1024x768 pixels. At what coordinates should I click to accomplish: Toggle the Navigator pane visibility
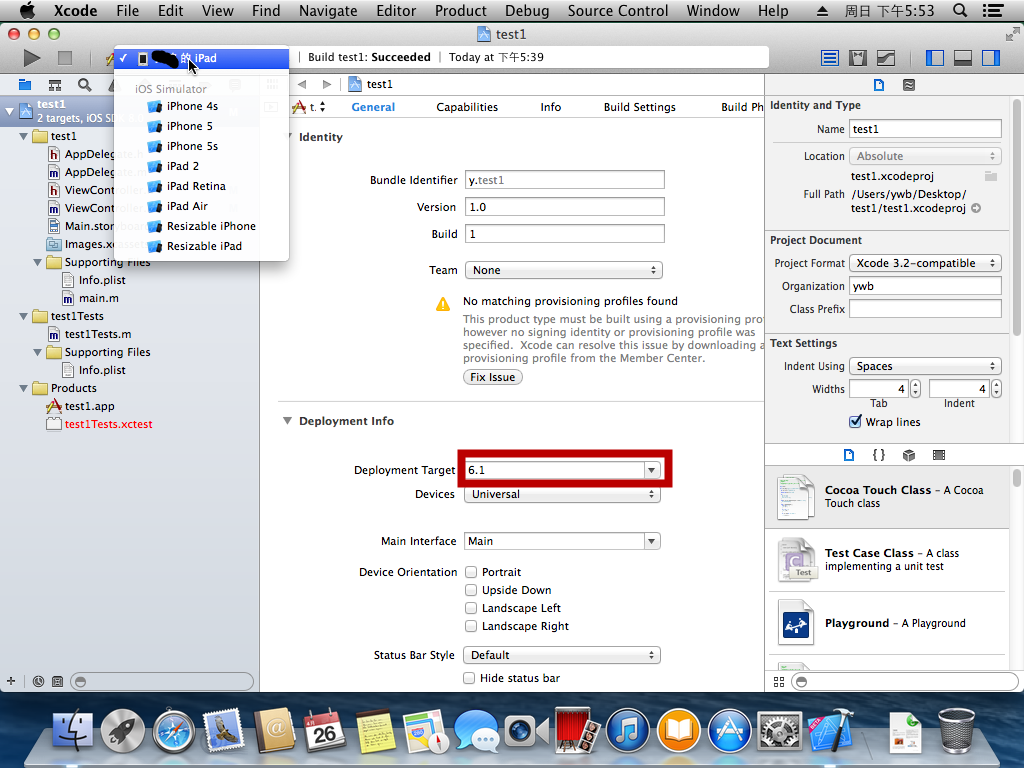(935, 58)
